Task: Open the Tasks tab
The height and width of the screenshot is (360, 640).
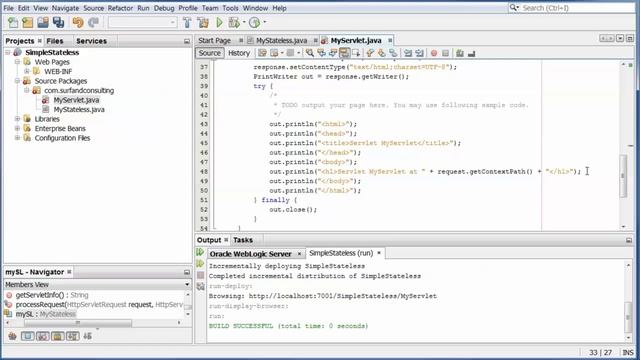Action: pos(243,240)
